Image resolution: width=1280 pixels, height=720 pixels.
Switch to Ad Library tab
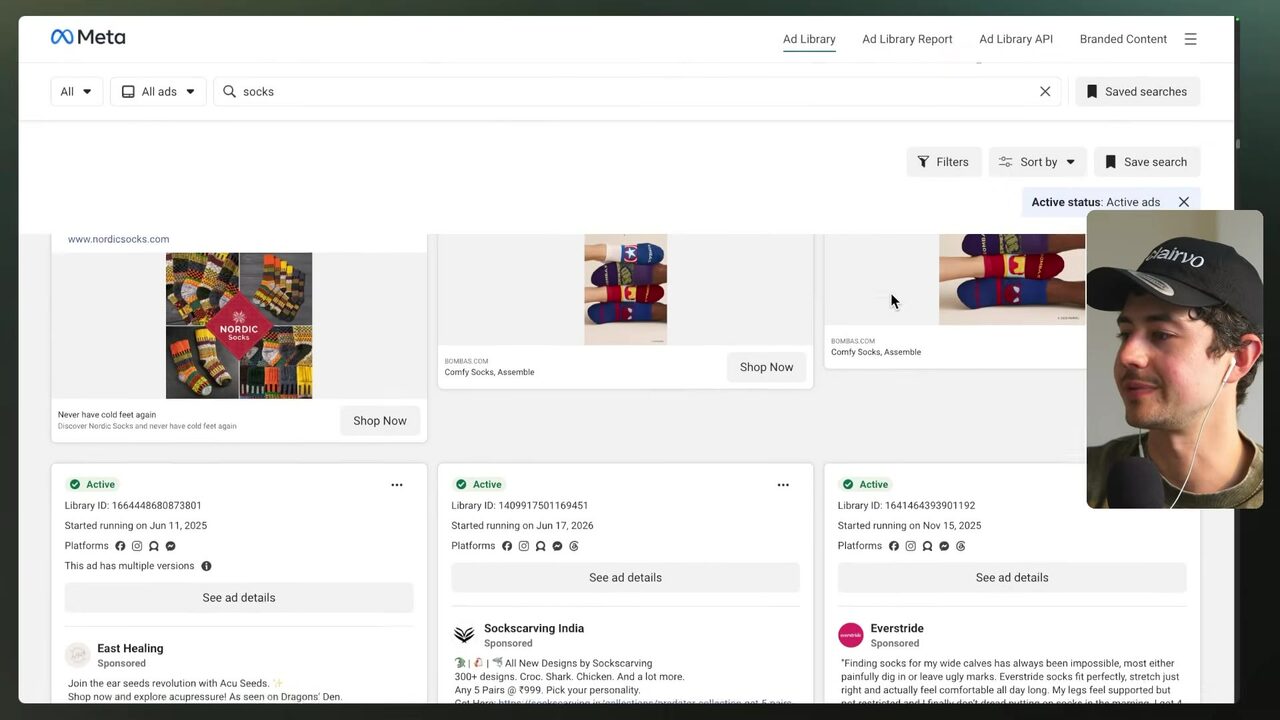(809, 39)
